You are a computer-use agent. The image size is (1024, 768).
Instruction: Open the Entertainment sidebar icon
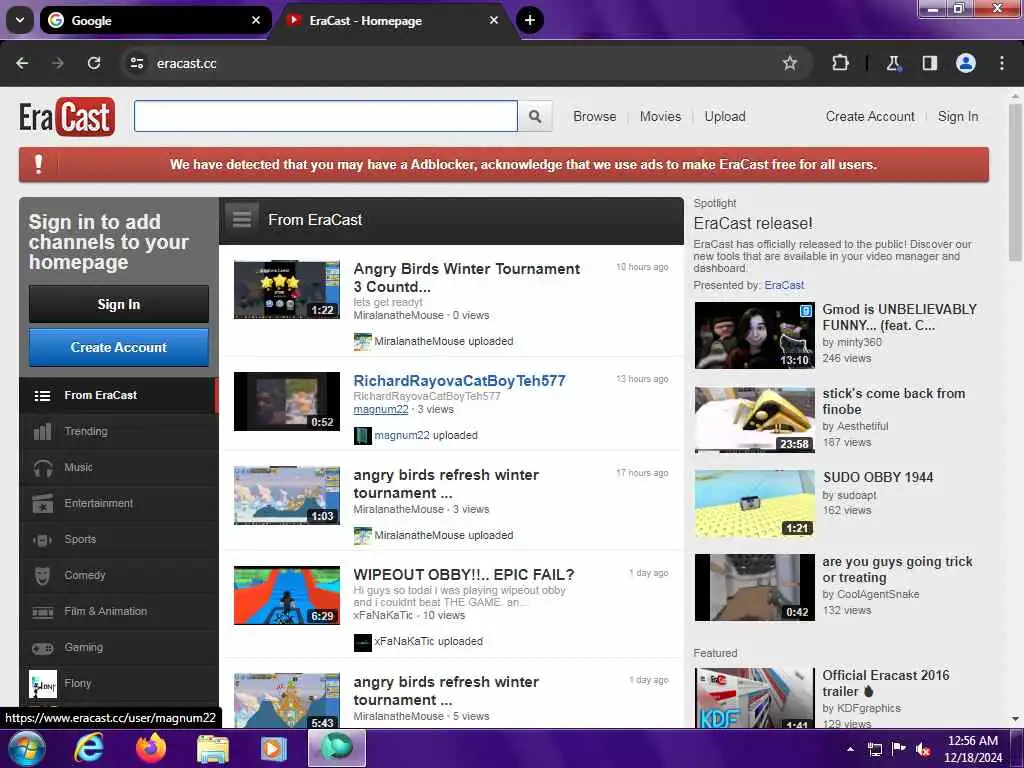tap(42, 504)
